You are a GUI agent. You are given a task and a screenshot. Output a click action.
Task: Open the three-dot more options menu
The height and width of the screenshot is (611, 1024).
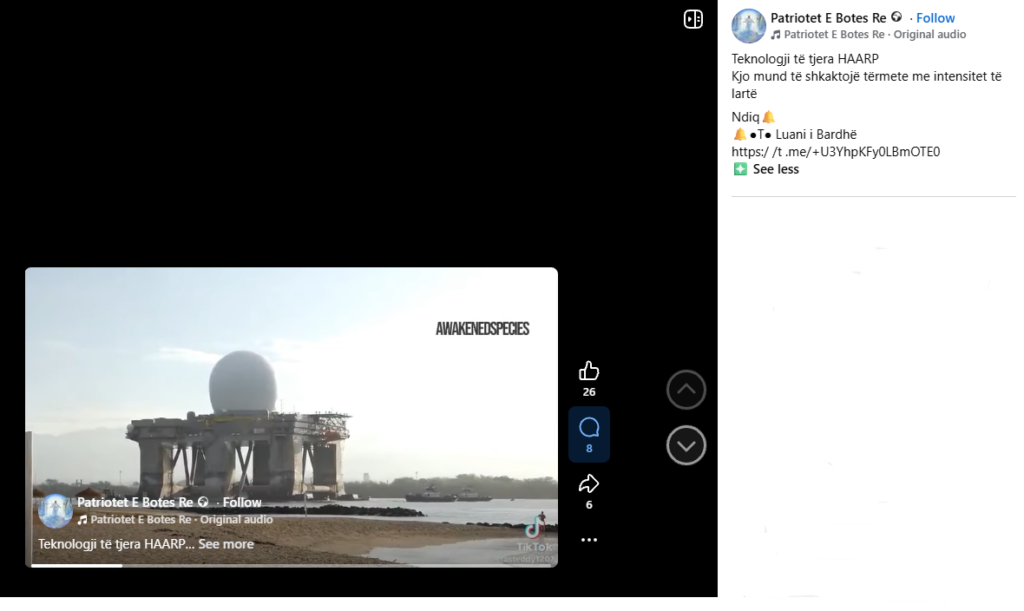(x=589, y=540)
